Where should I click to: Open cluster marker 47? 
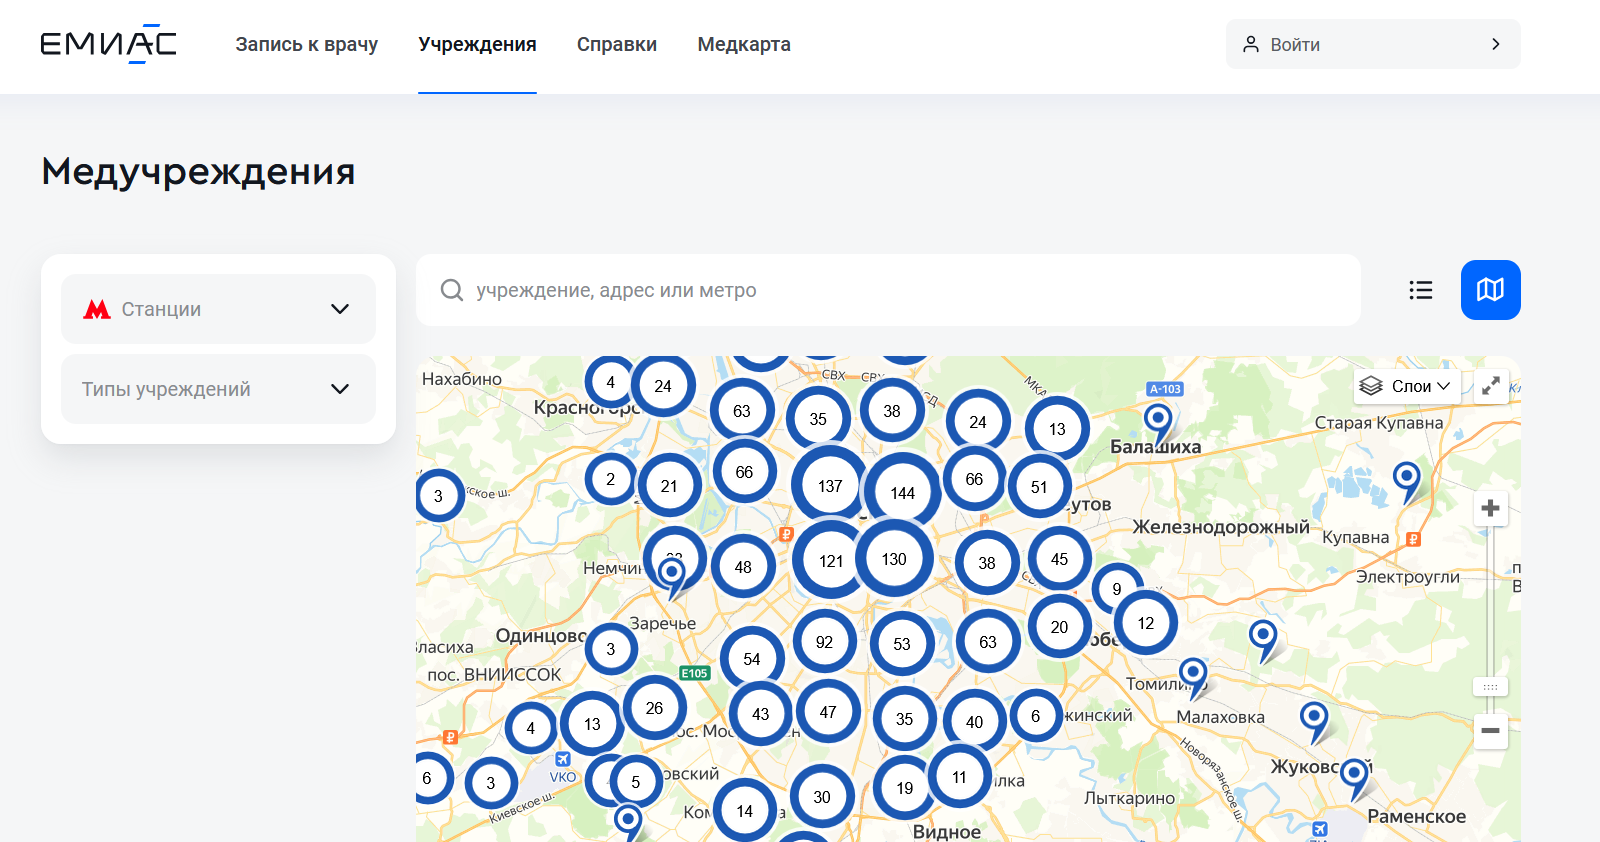(828, 712)
